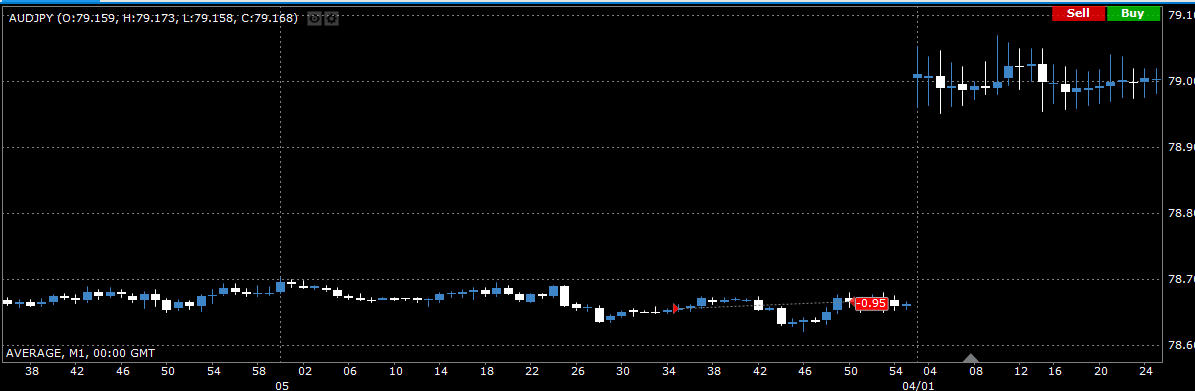Click the 'AVERAGE, M1, 00:00 GMT' label
This screenshot has height=391, width=1195.
click(x=81, y=354)
